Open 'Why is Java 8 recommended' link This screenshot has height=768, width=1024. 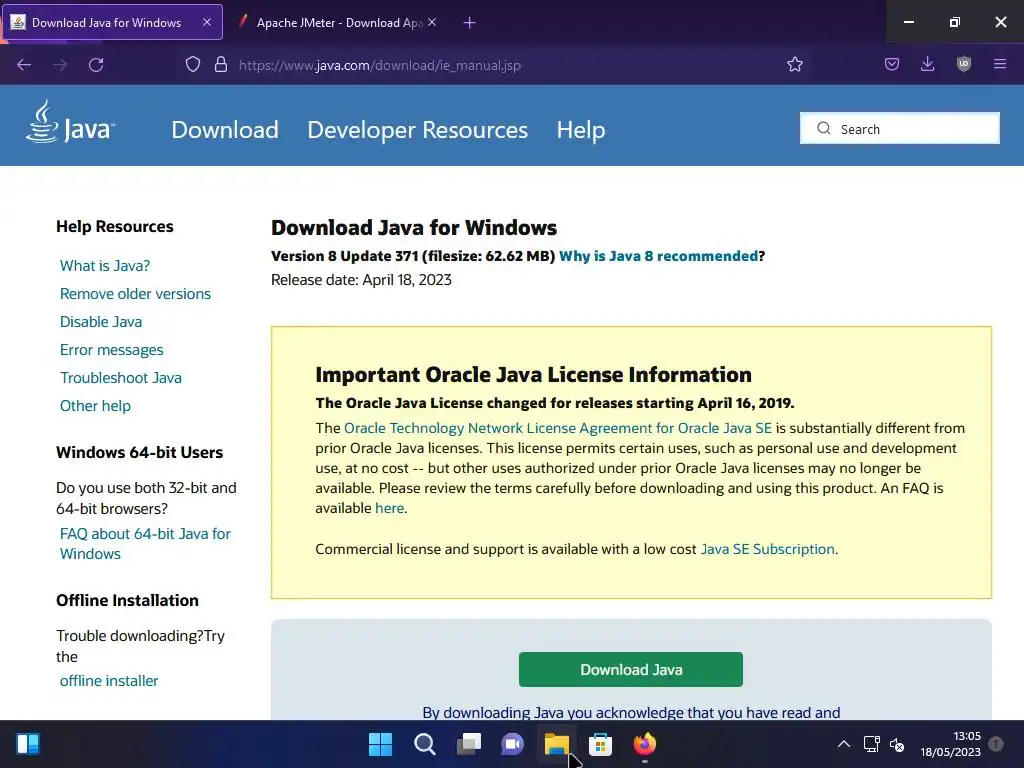coord(658,256)
